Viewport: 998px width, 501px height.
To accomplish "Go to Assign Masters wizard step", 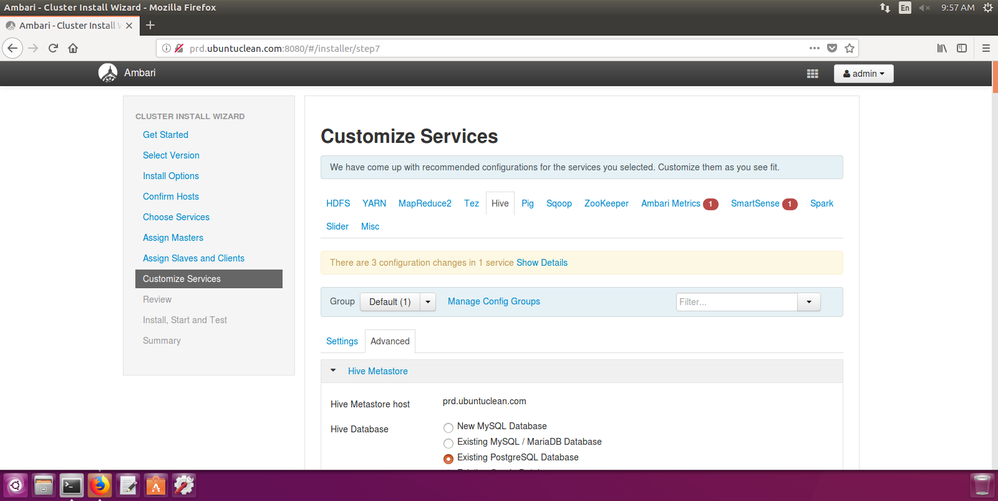I will pos(173,237).
